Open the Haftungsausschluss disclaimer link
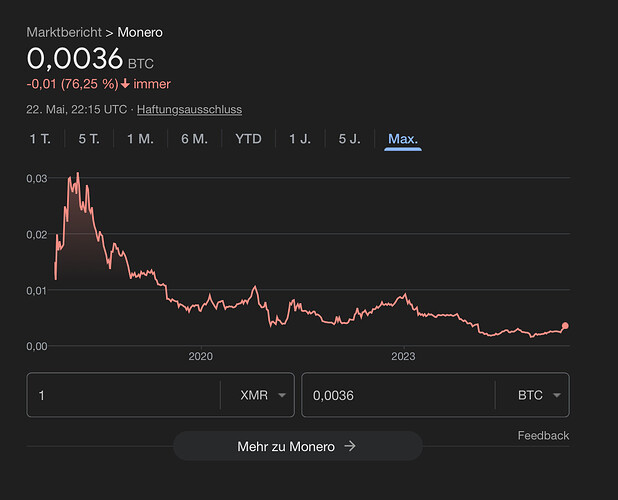Screen dimensions: 618x500 pyautogui.click(x=190, y=109)
